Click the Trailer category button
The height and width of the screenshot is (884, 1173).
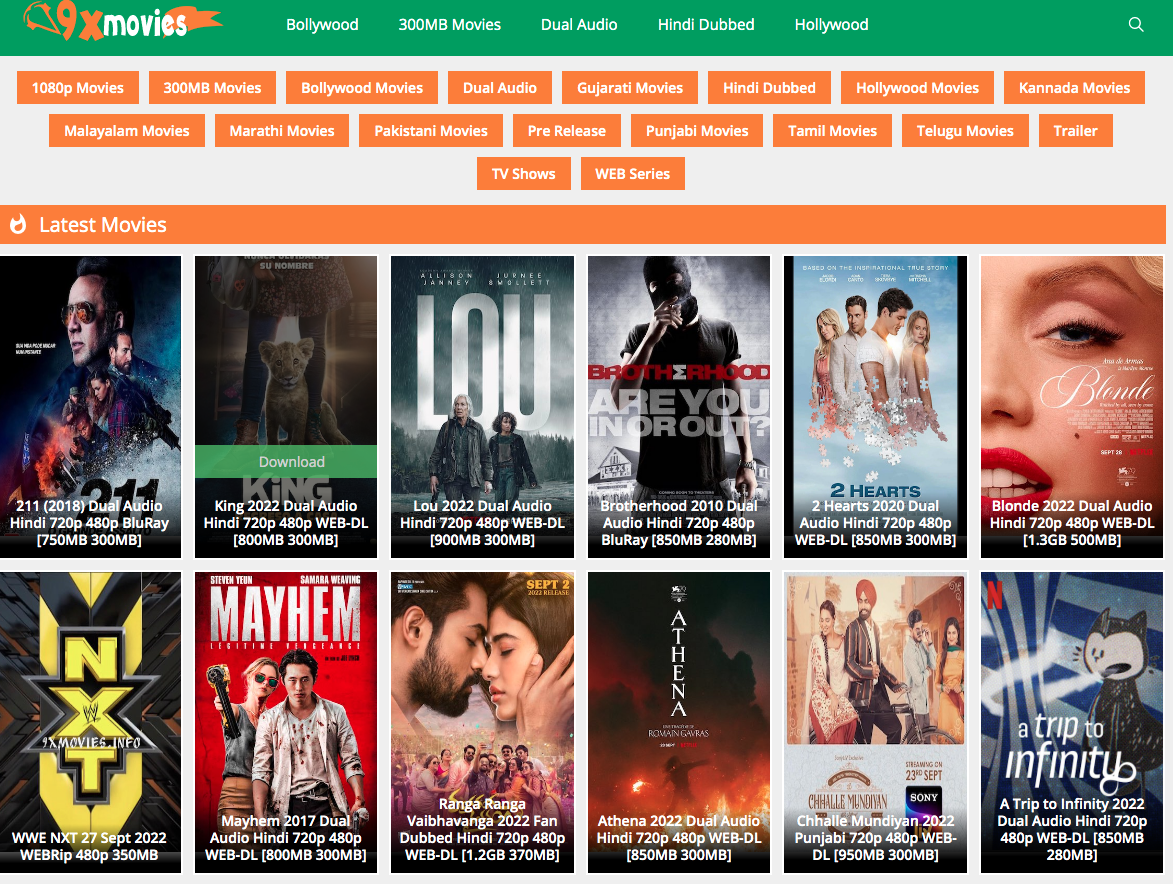[x=1075, y=131]
